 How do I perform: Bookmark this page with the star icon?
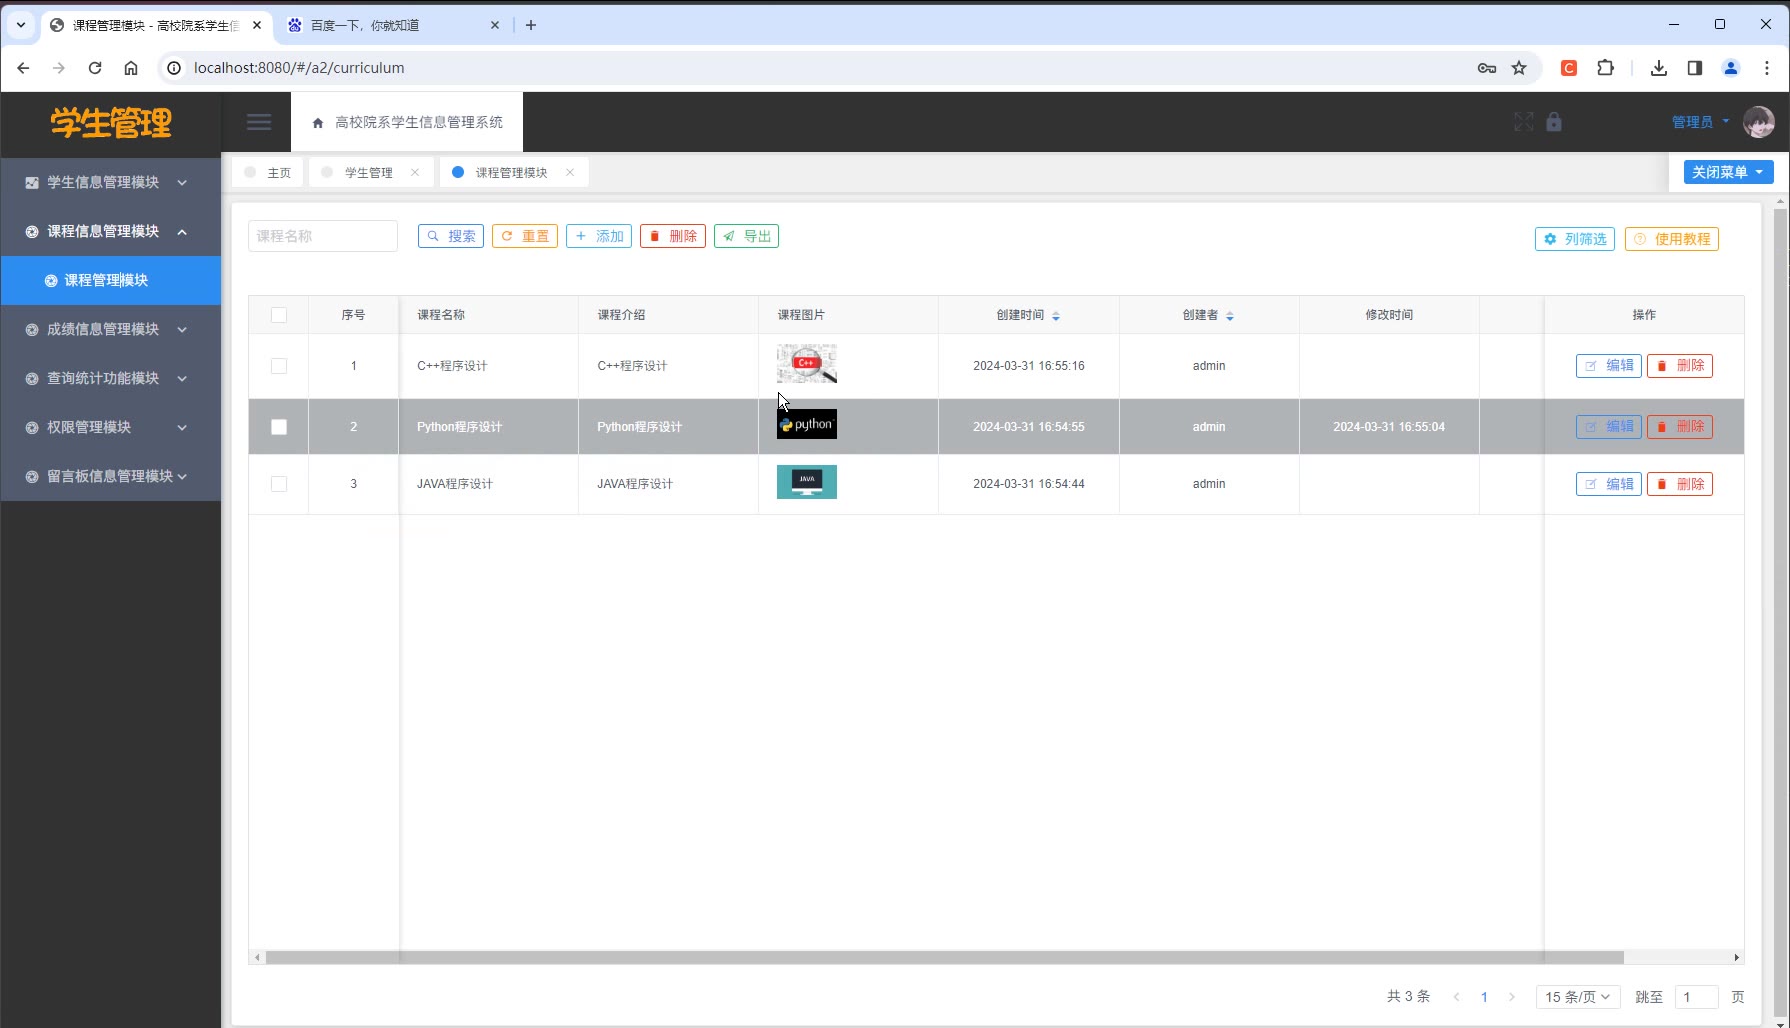tap(1519, 68)
